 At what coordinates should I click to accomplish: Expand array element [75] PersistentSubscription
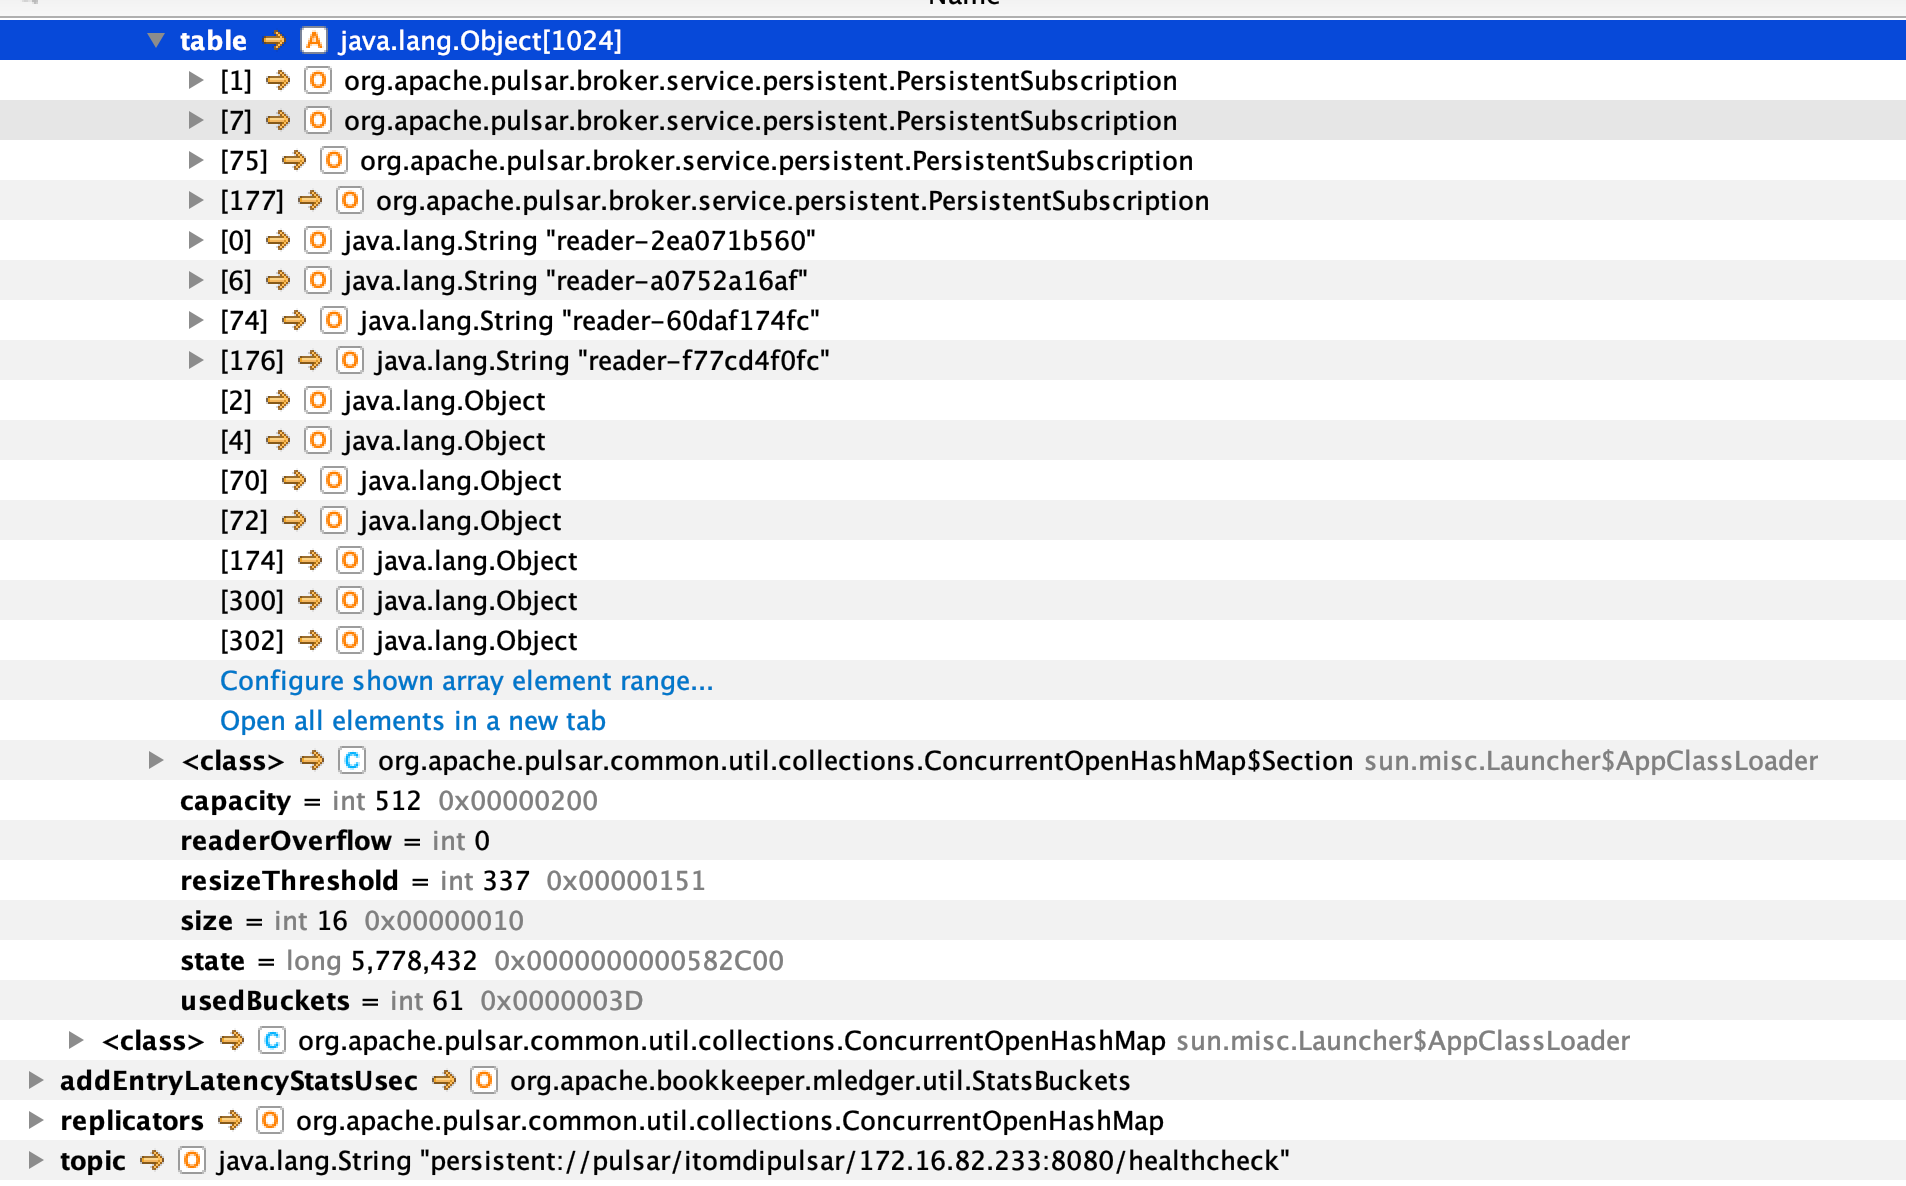click(196, 161)
